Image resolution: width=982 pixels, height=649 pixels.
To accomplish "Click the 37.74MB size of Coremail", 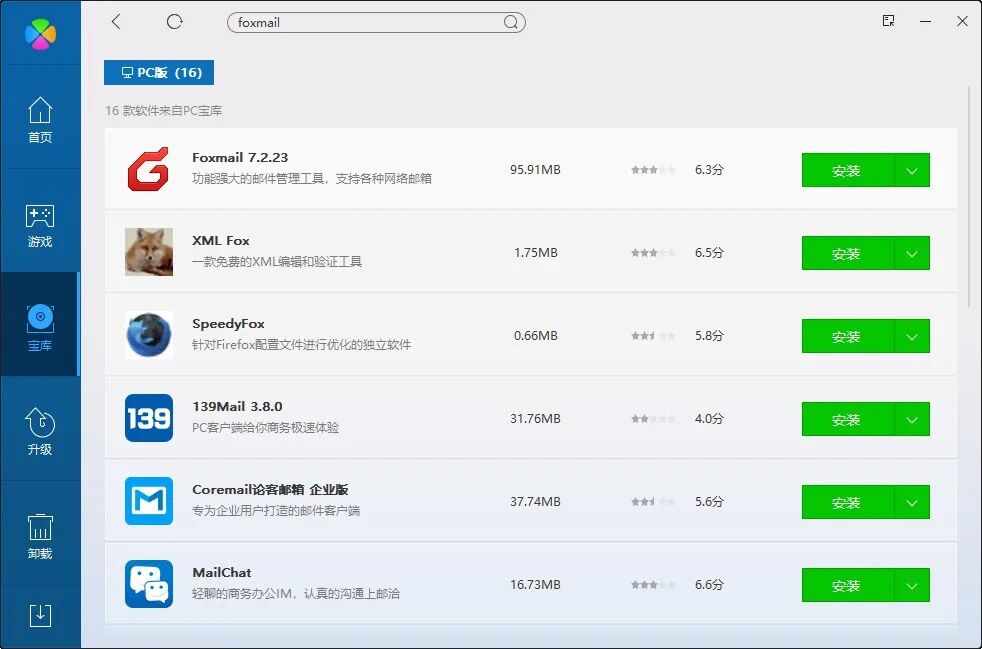I will (x=535, y=501).
